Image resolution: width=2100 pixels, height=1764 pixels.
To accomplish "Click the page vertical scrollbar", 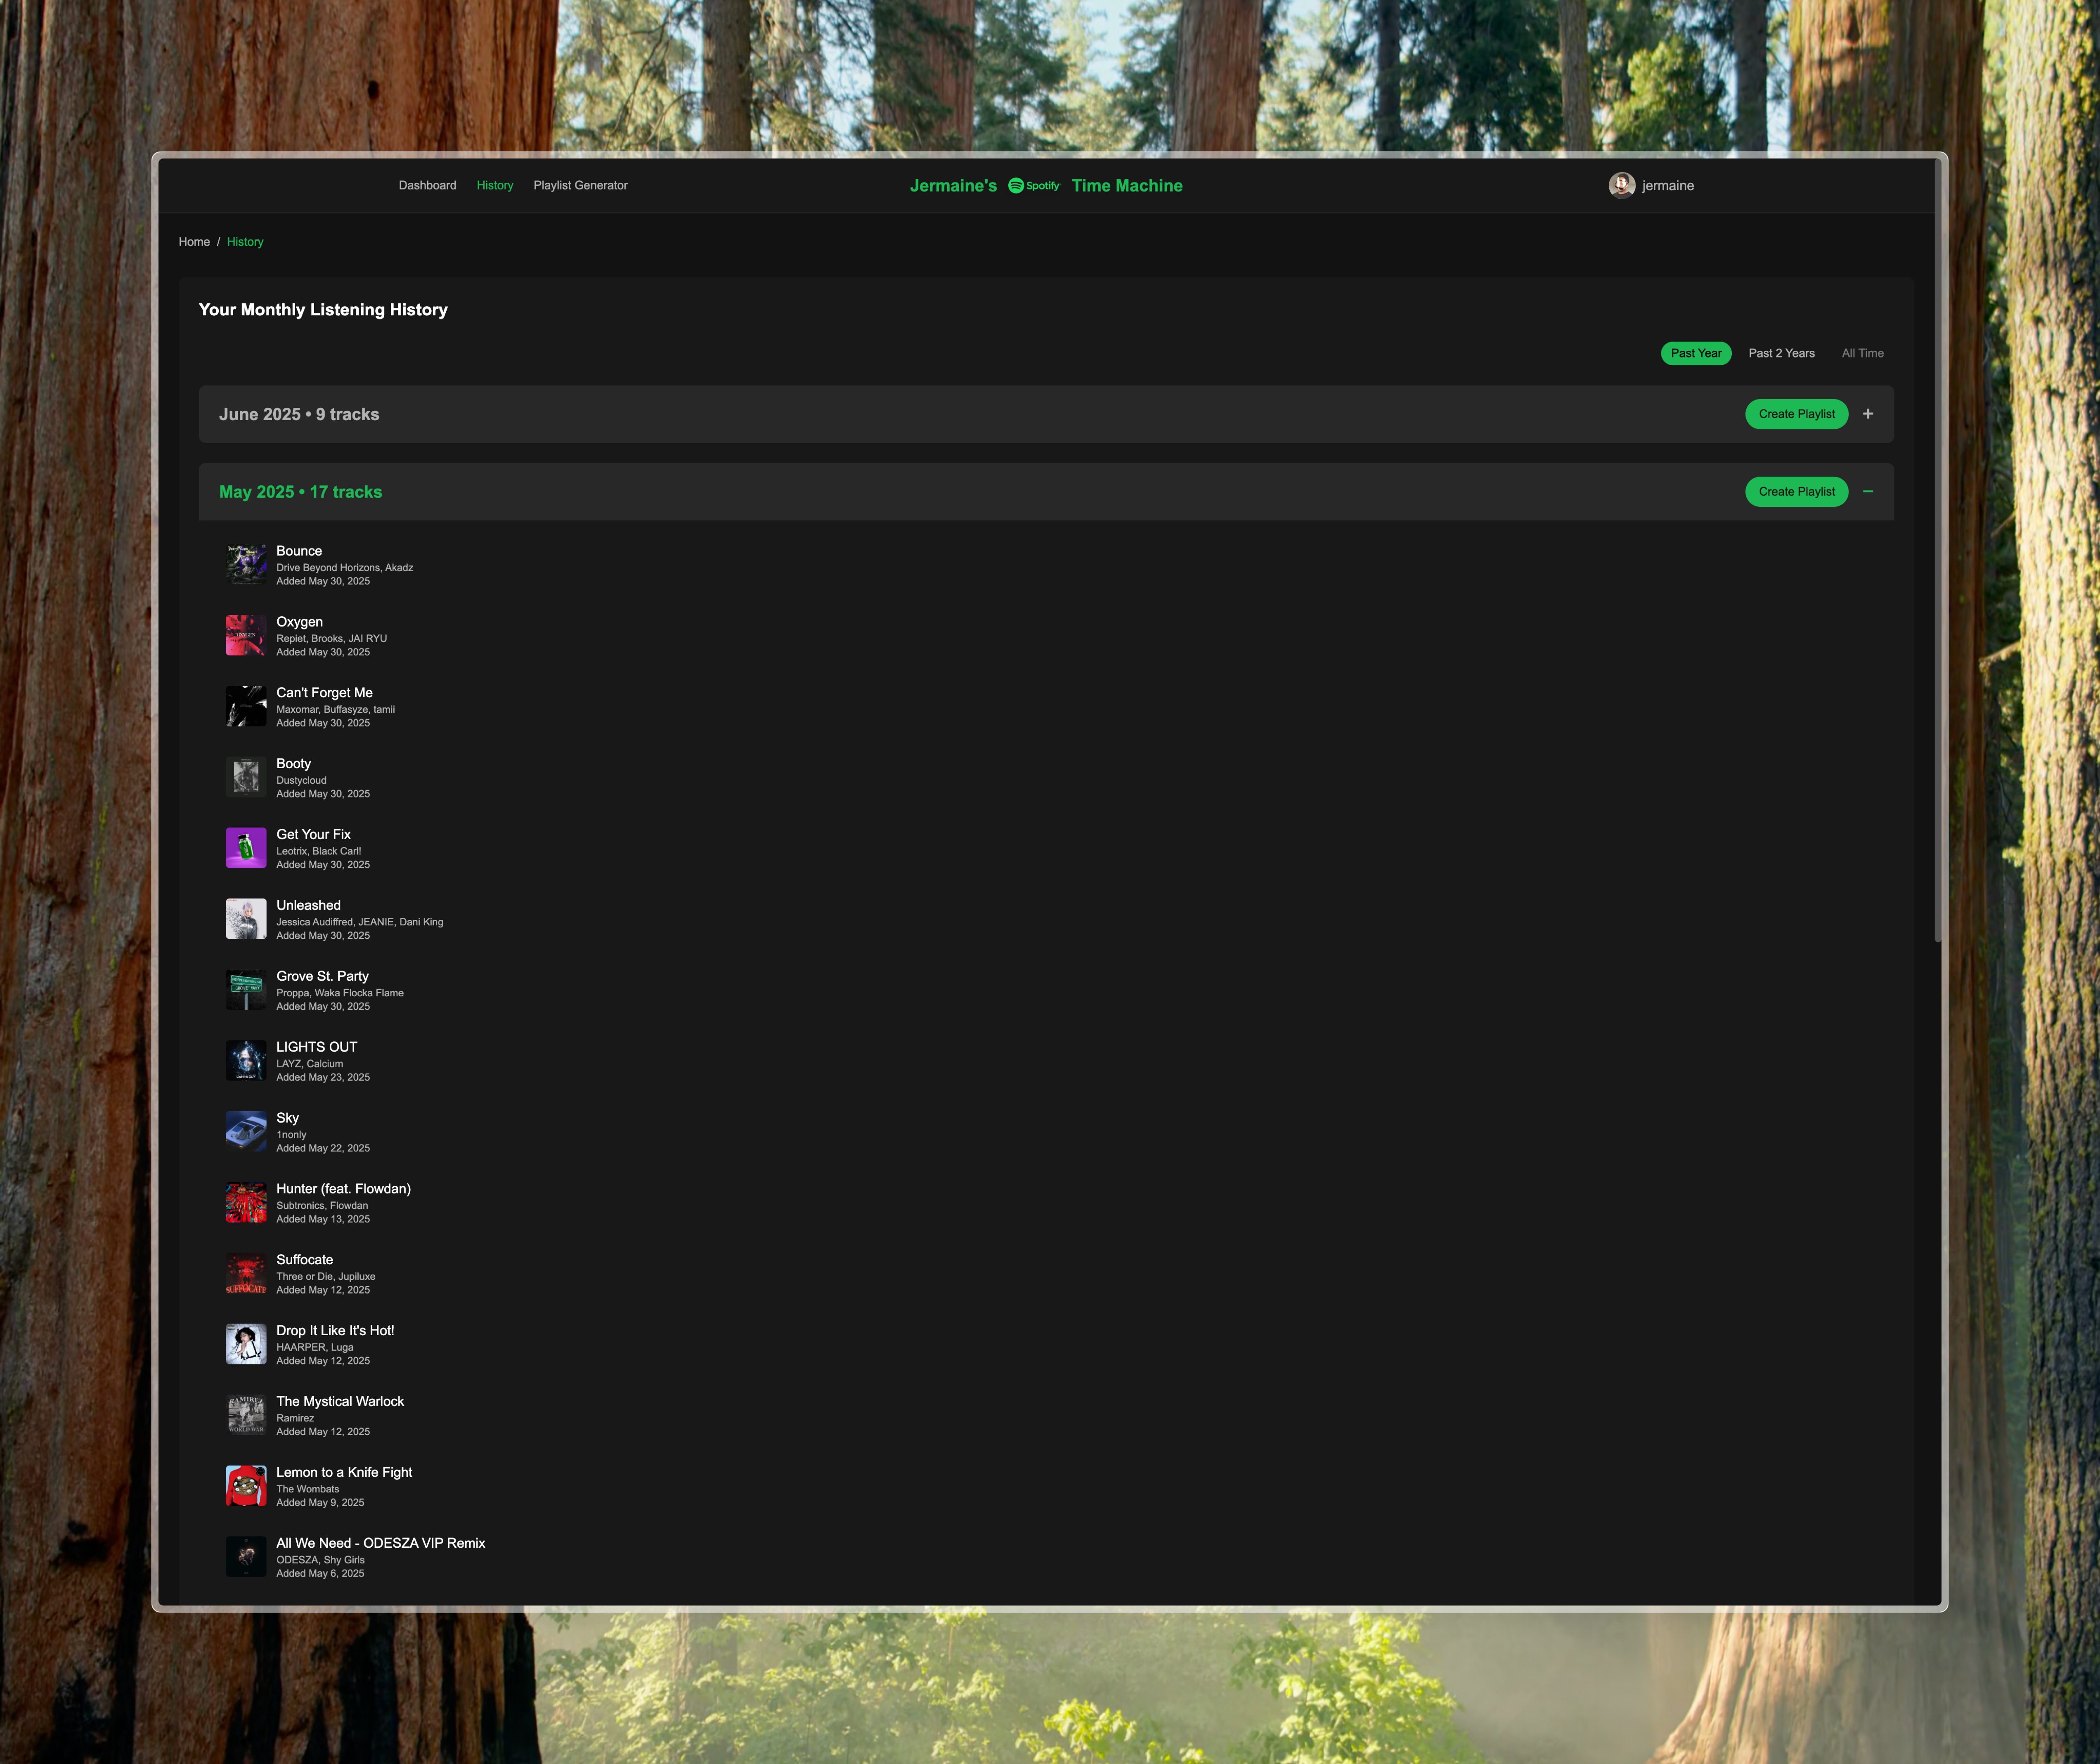I will (1937, 550).
